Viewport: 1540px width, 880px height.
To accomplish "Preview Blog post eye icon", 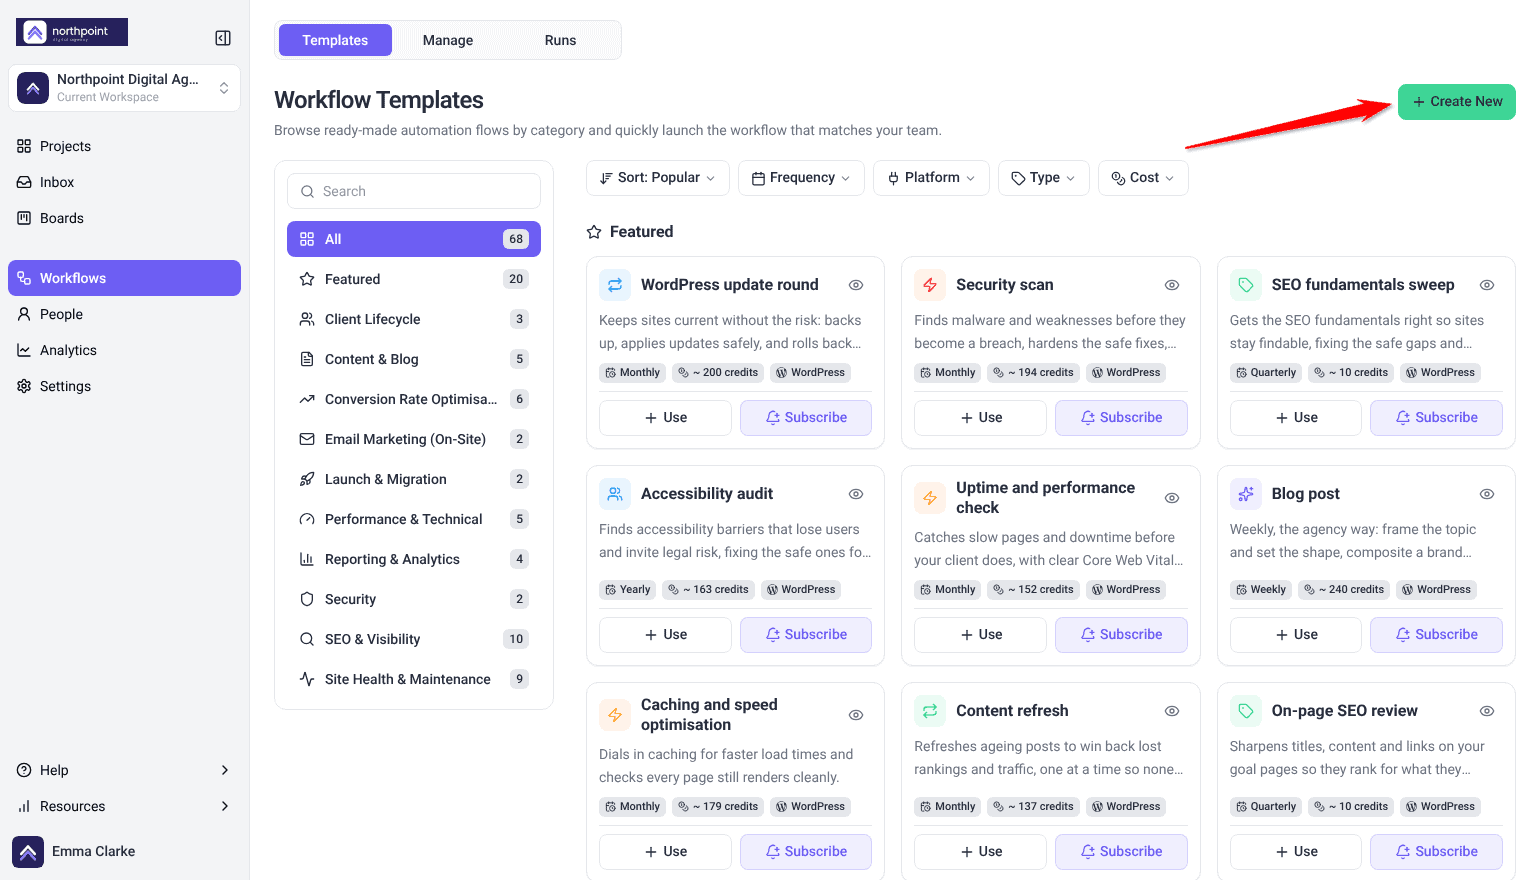I will [x=1487, y=494].
